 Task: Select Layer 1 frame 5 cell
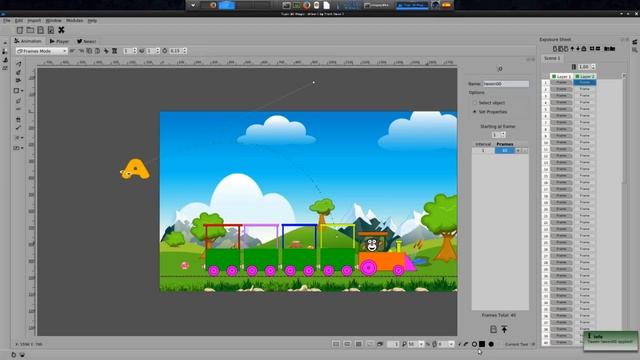tap(561, 109)
